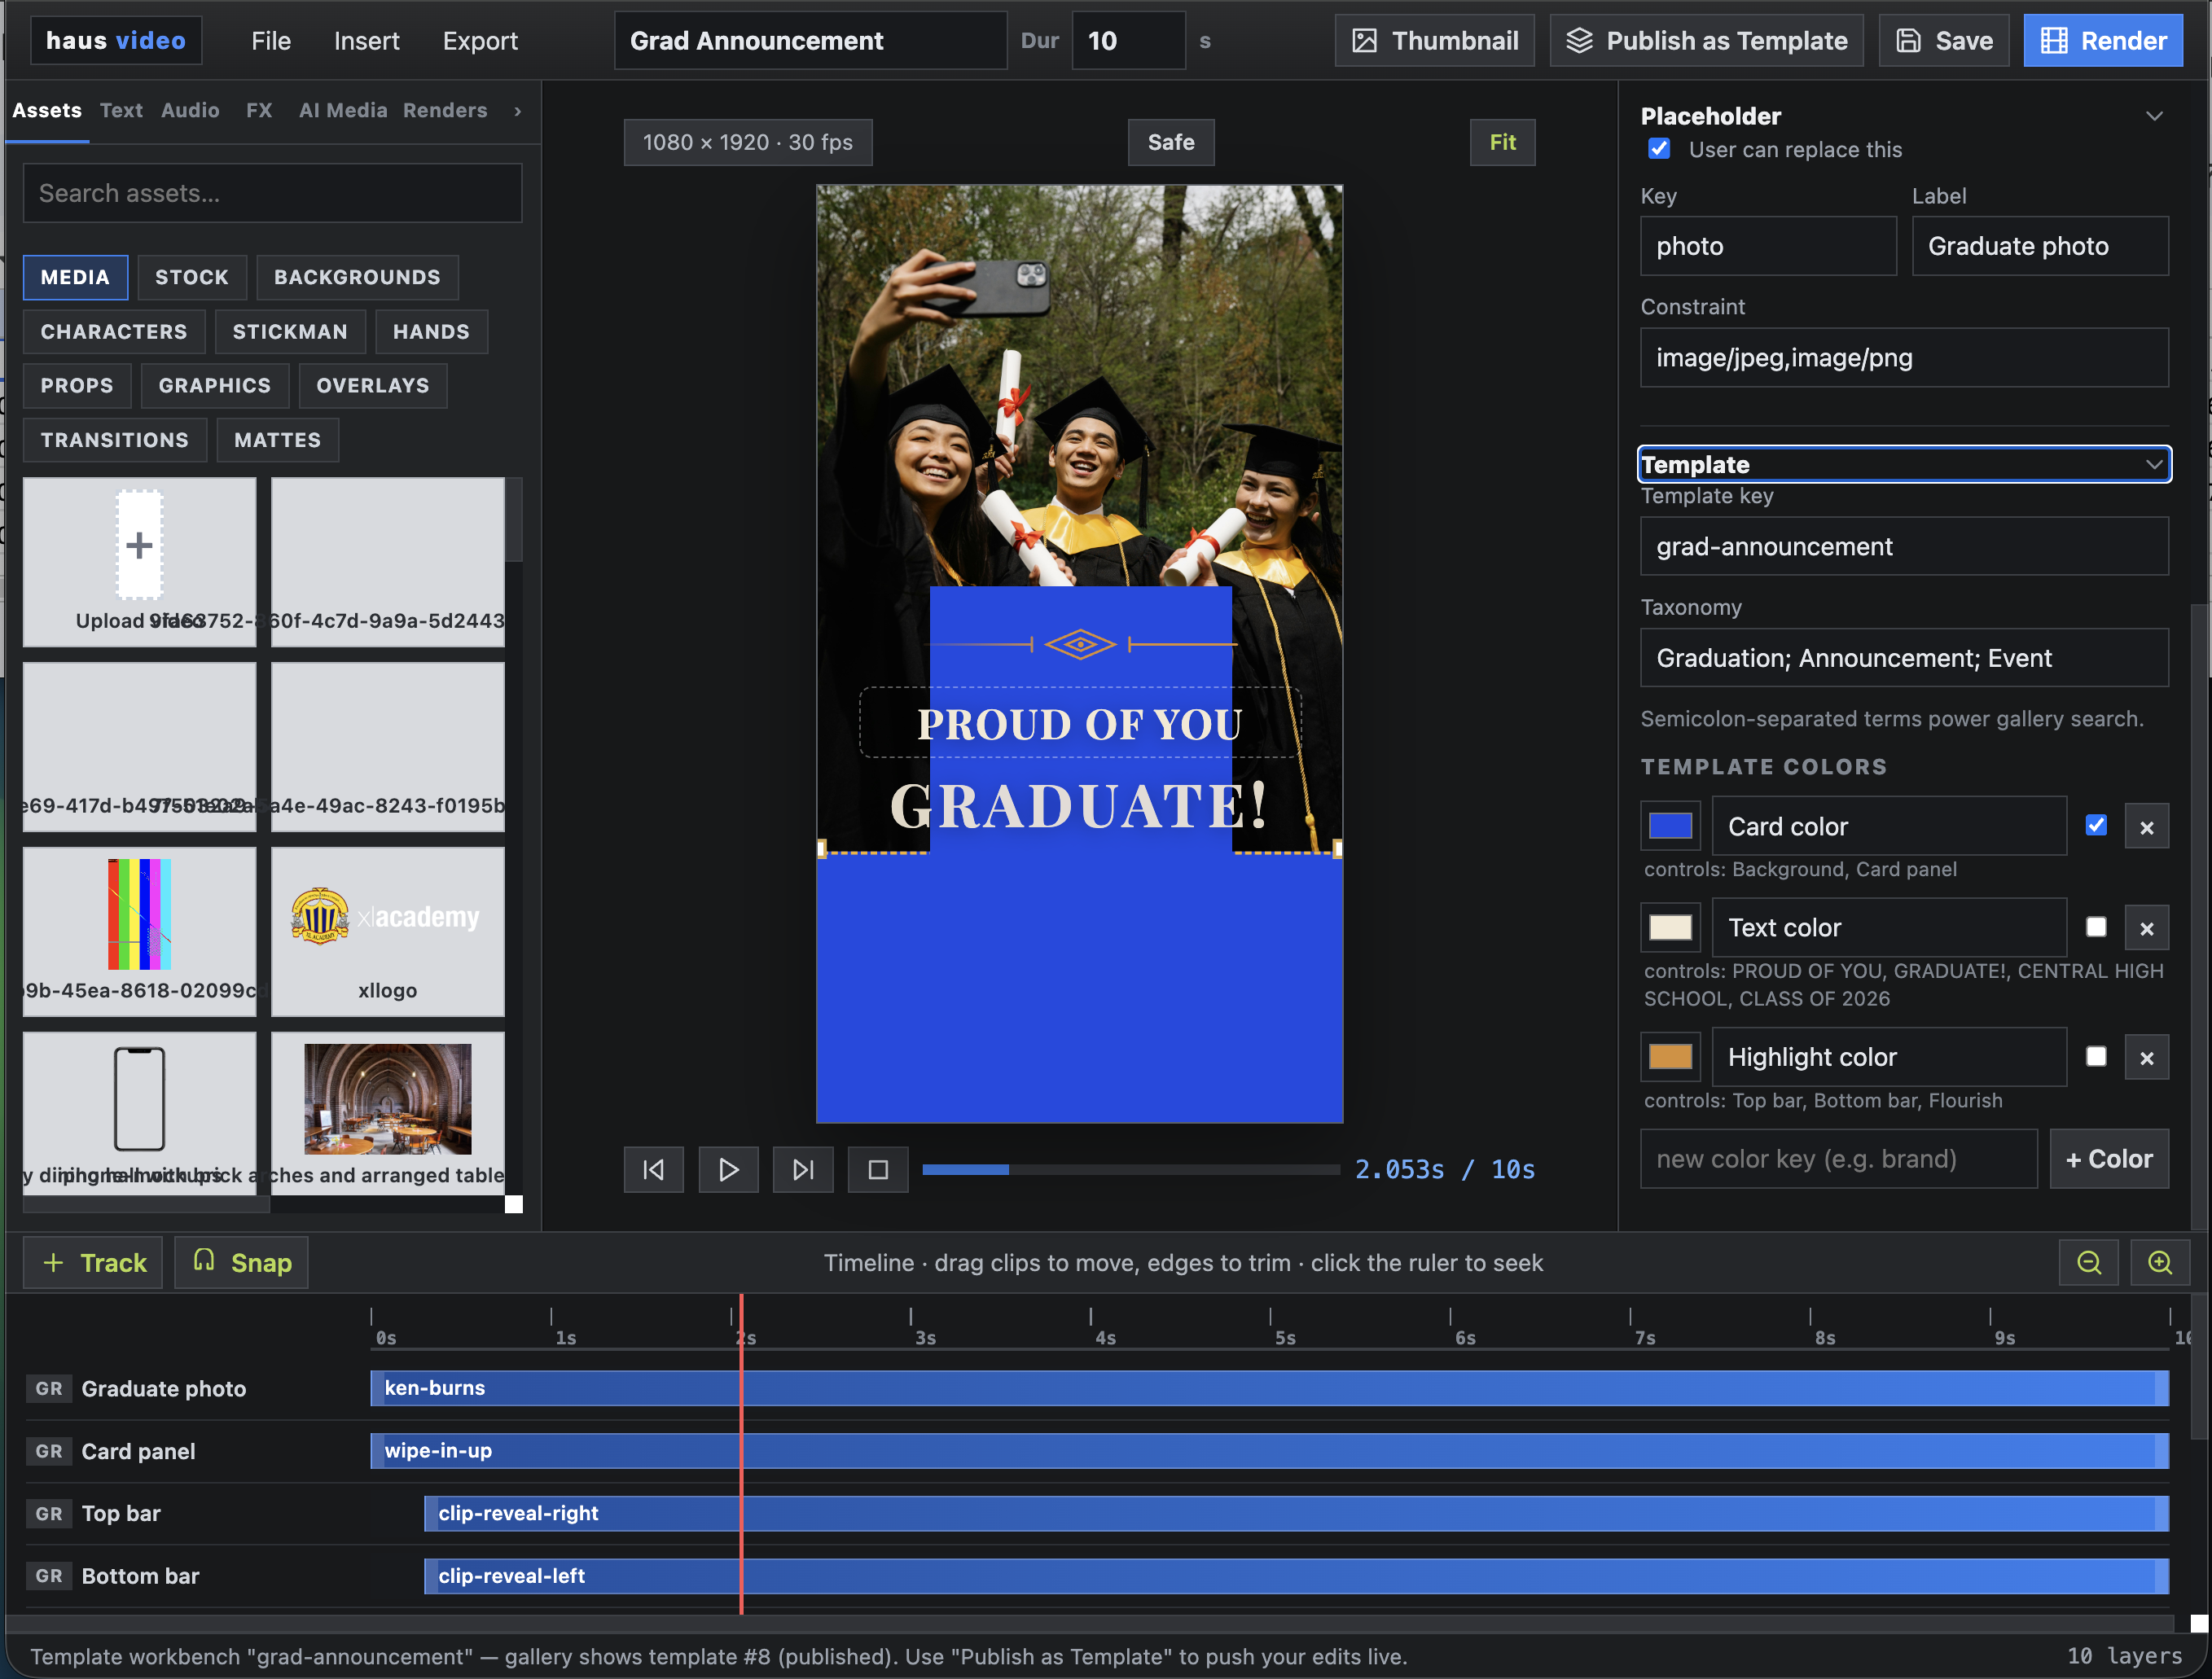Viewport: 2212px width, 1679px height.
Task: Switch to the AI Media tab
Action: pos(343,110)
